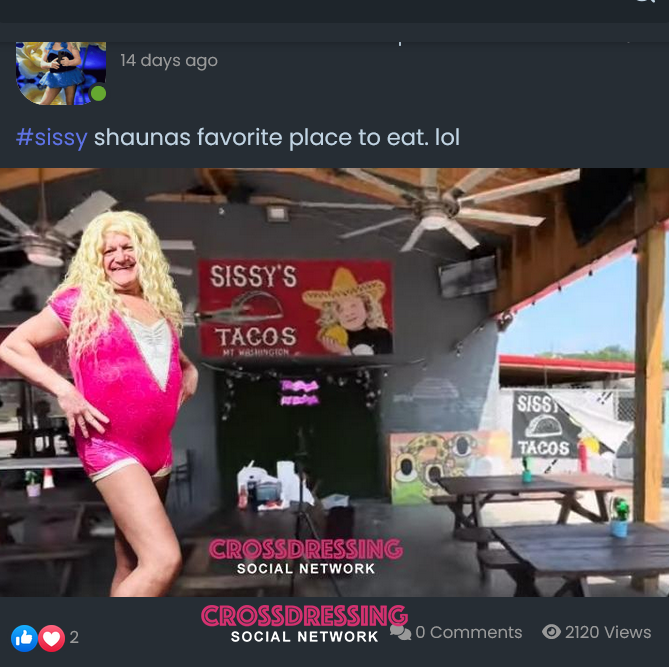Click the partially visible top-right header icon
This screenshot has width=669, height=667.
click(x=646, y=2)
